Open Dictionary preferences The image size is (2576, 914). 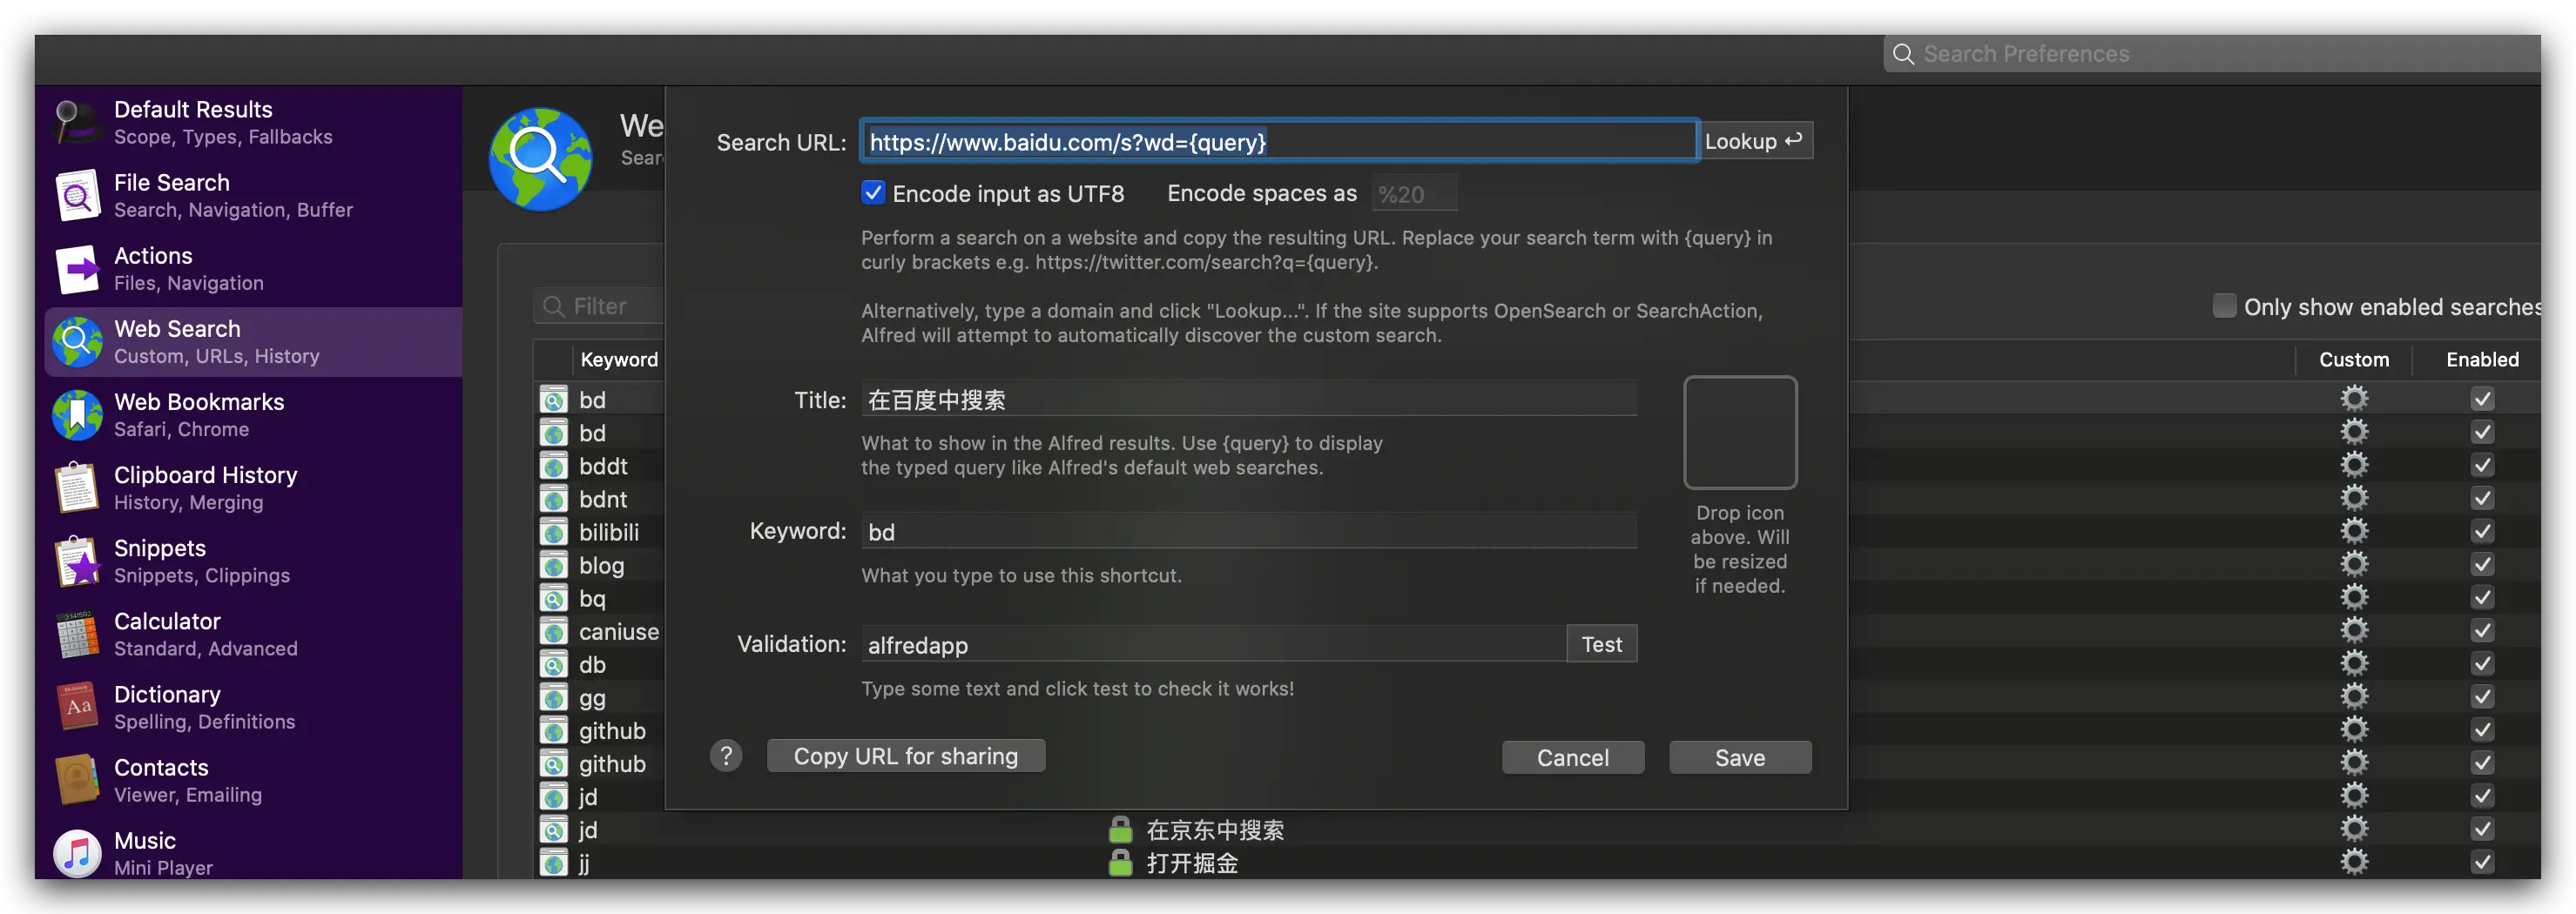[x=253, y=706]
